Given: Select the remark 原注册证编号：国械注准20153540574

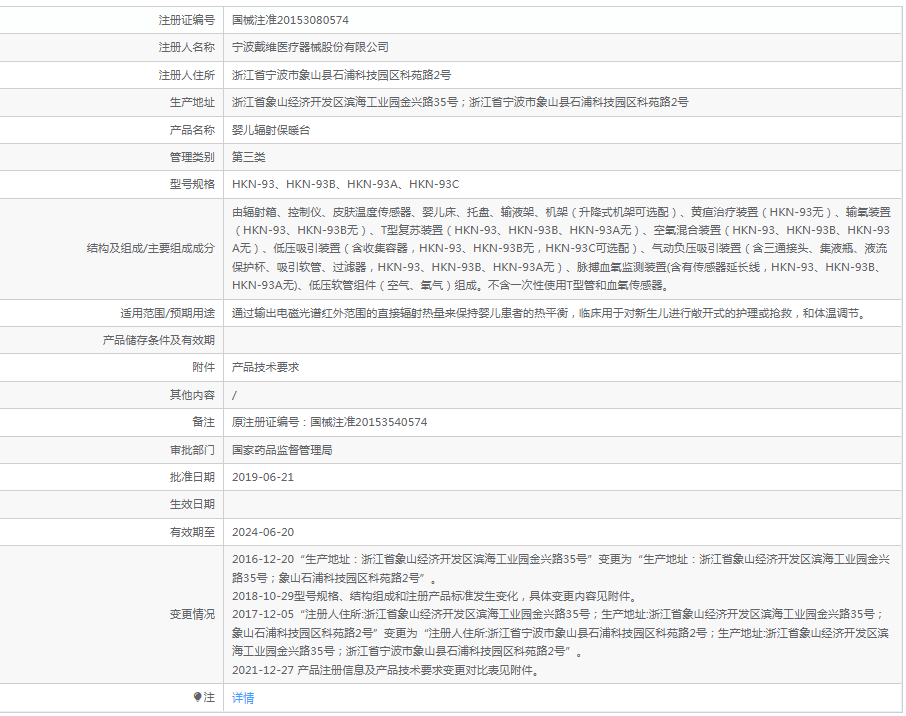Looking at the screenshot, I should [329, 422].
